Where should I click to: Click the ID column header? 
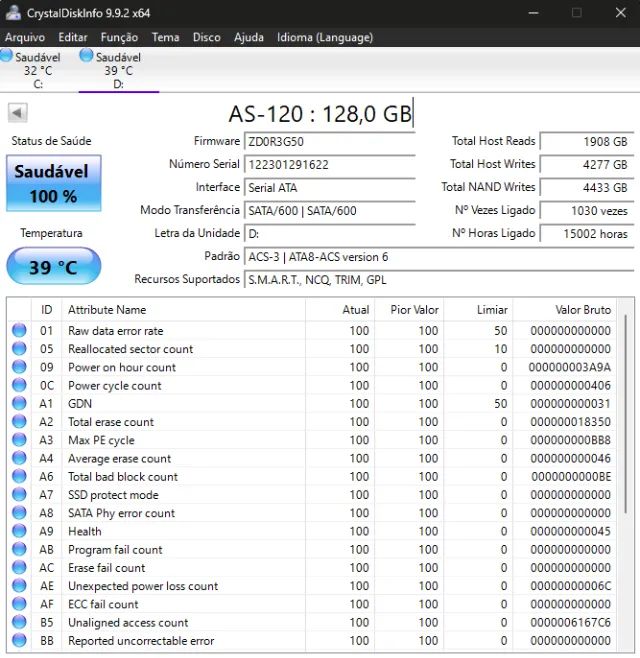[46, 310]
